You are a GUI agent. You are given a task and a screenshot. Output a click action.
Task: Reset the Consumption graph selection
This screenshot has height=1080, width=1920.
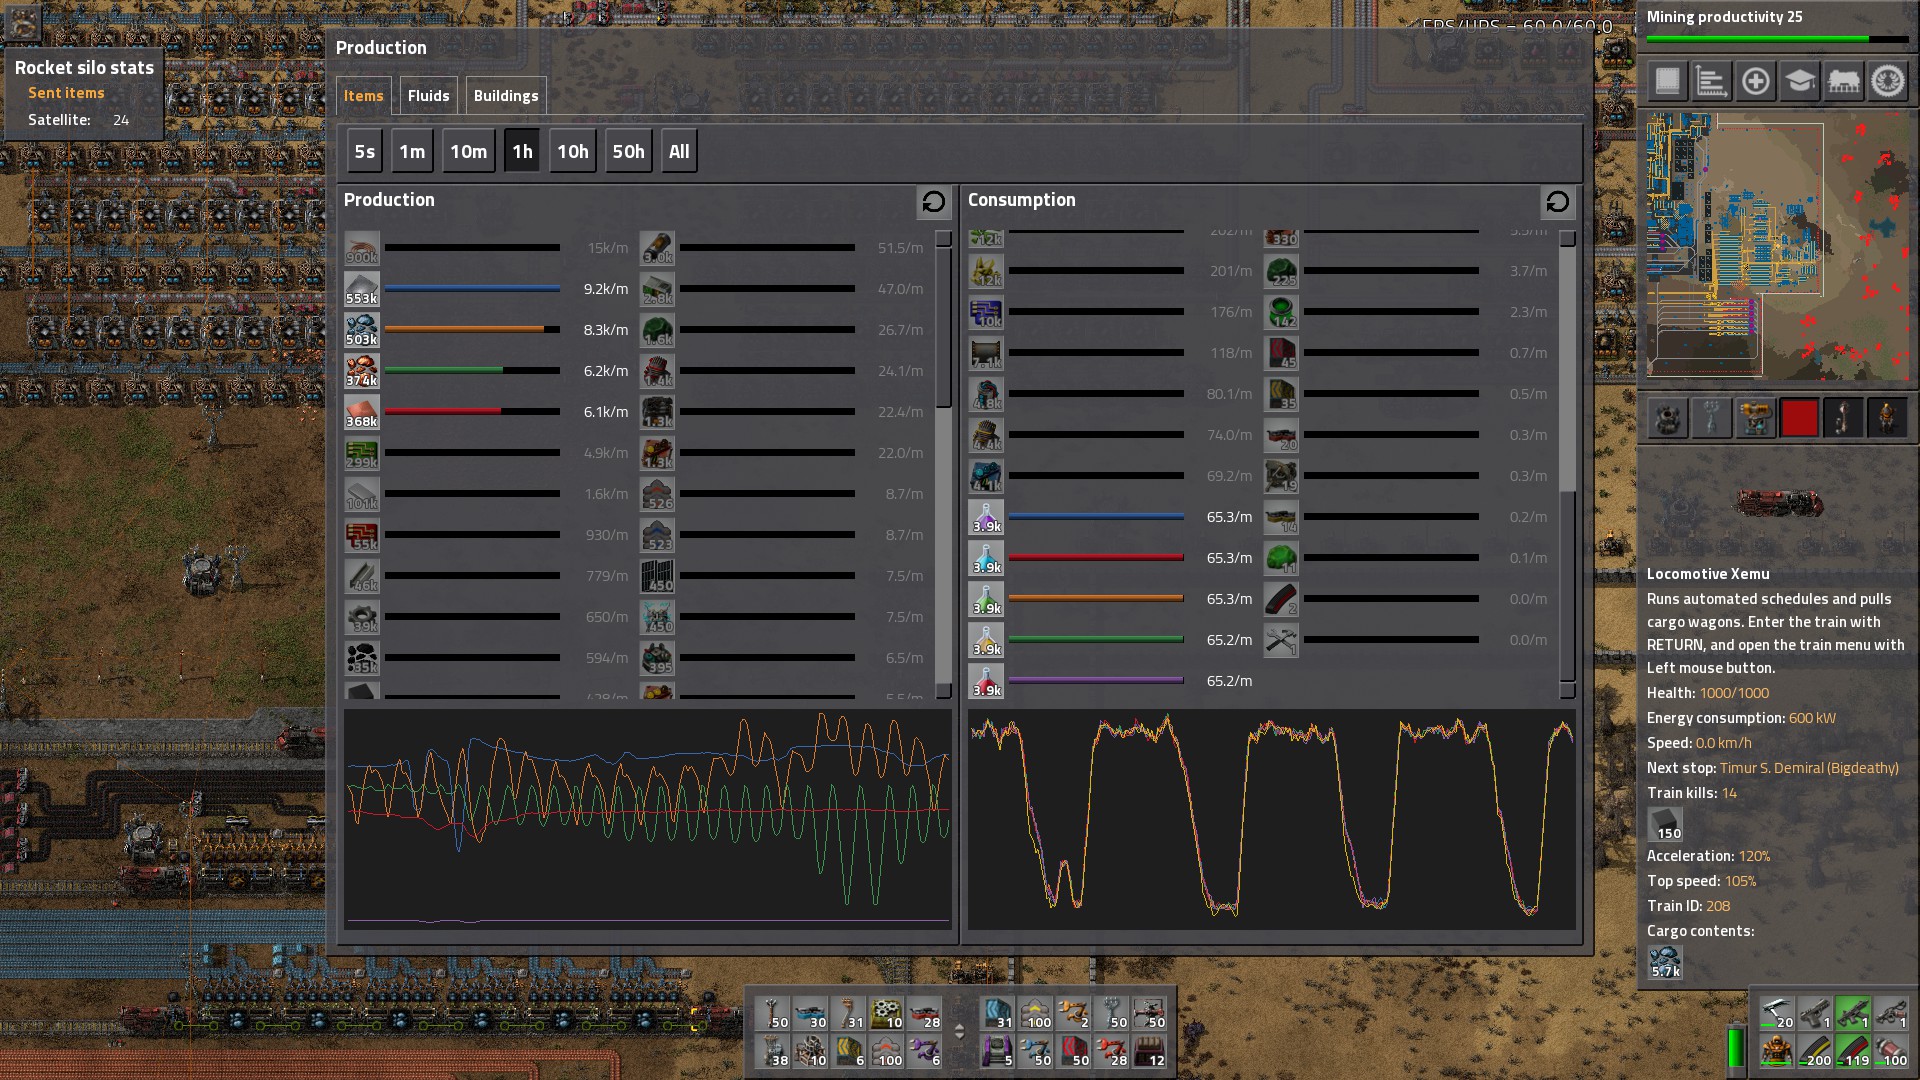click(1558, 202)
